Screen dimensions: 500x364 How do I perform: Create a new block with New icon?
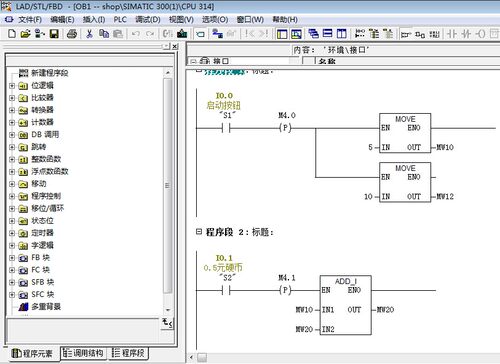point(12,34)
